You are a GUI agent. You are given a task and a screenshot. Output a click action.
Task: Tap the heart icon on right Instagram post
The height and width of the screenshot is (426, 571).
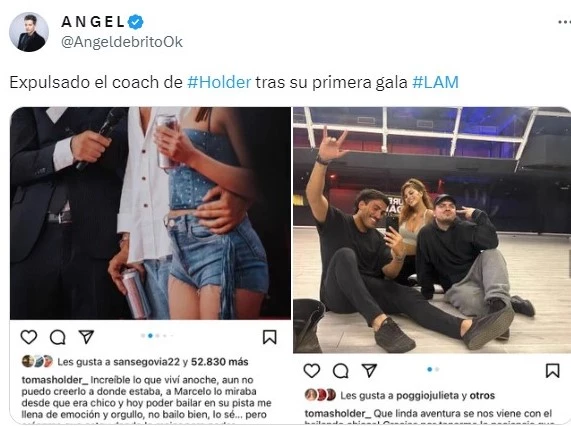(312, 371)
